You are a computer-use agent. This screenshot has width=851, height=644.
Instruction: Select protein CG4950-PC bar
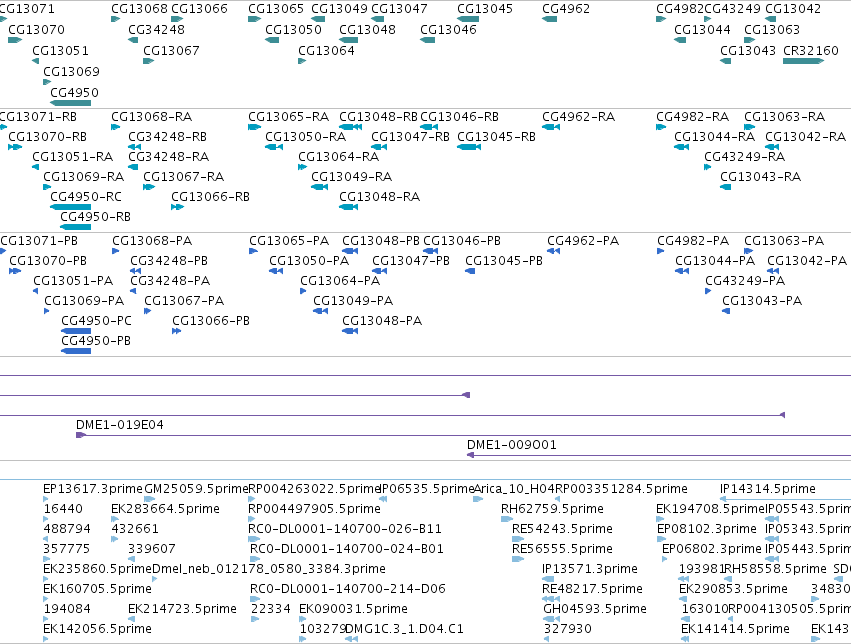(x=76, y=331)
